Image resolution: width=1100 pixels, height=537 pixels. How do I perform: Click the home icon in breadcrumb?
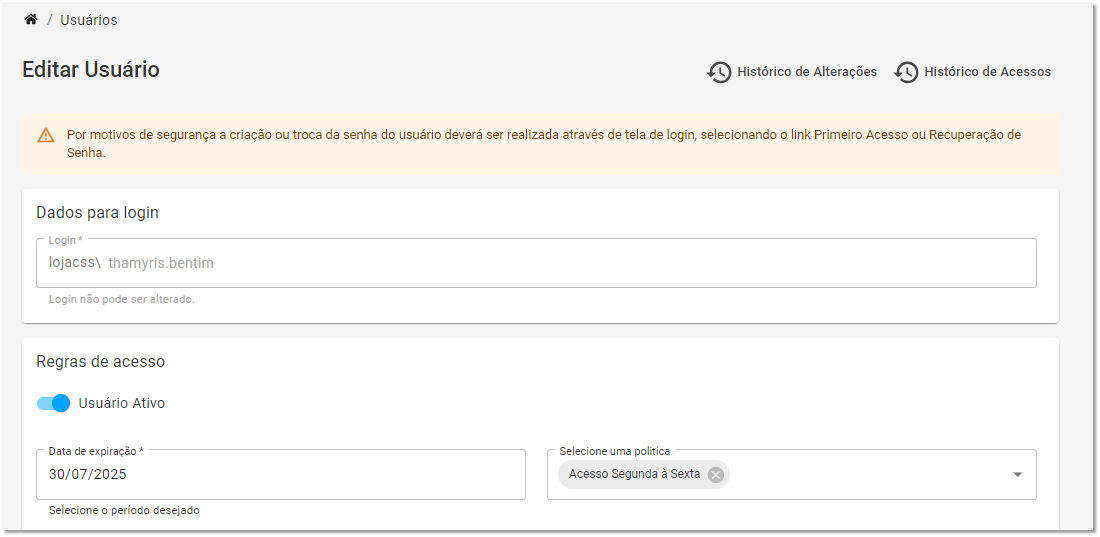point(30,20)
